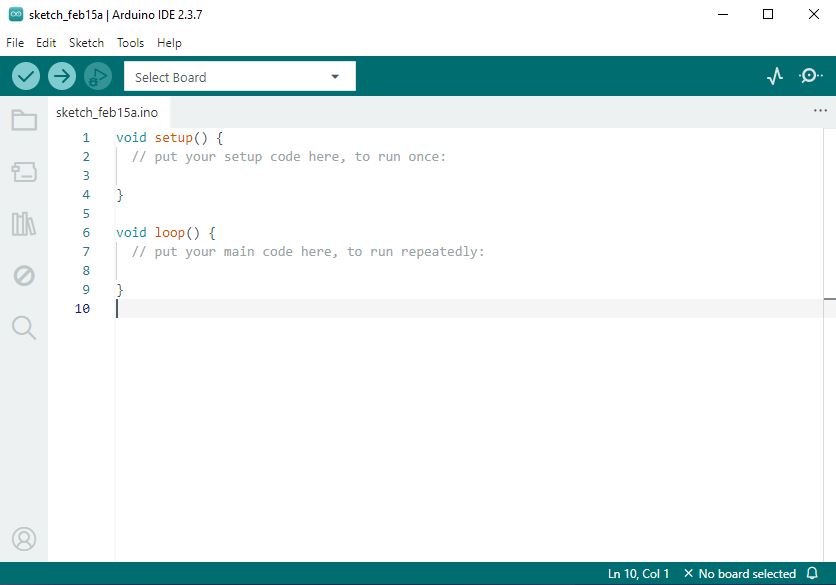Click the account profile icon

pyautogui.click(x=24, y=538)
